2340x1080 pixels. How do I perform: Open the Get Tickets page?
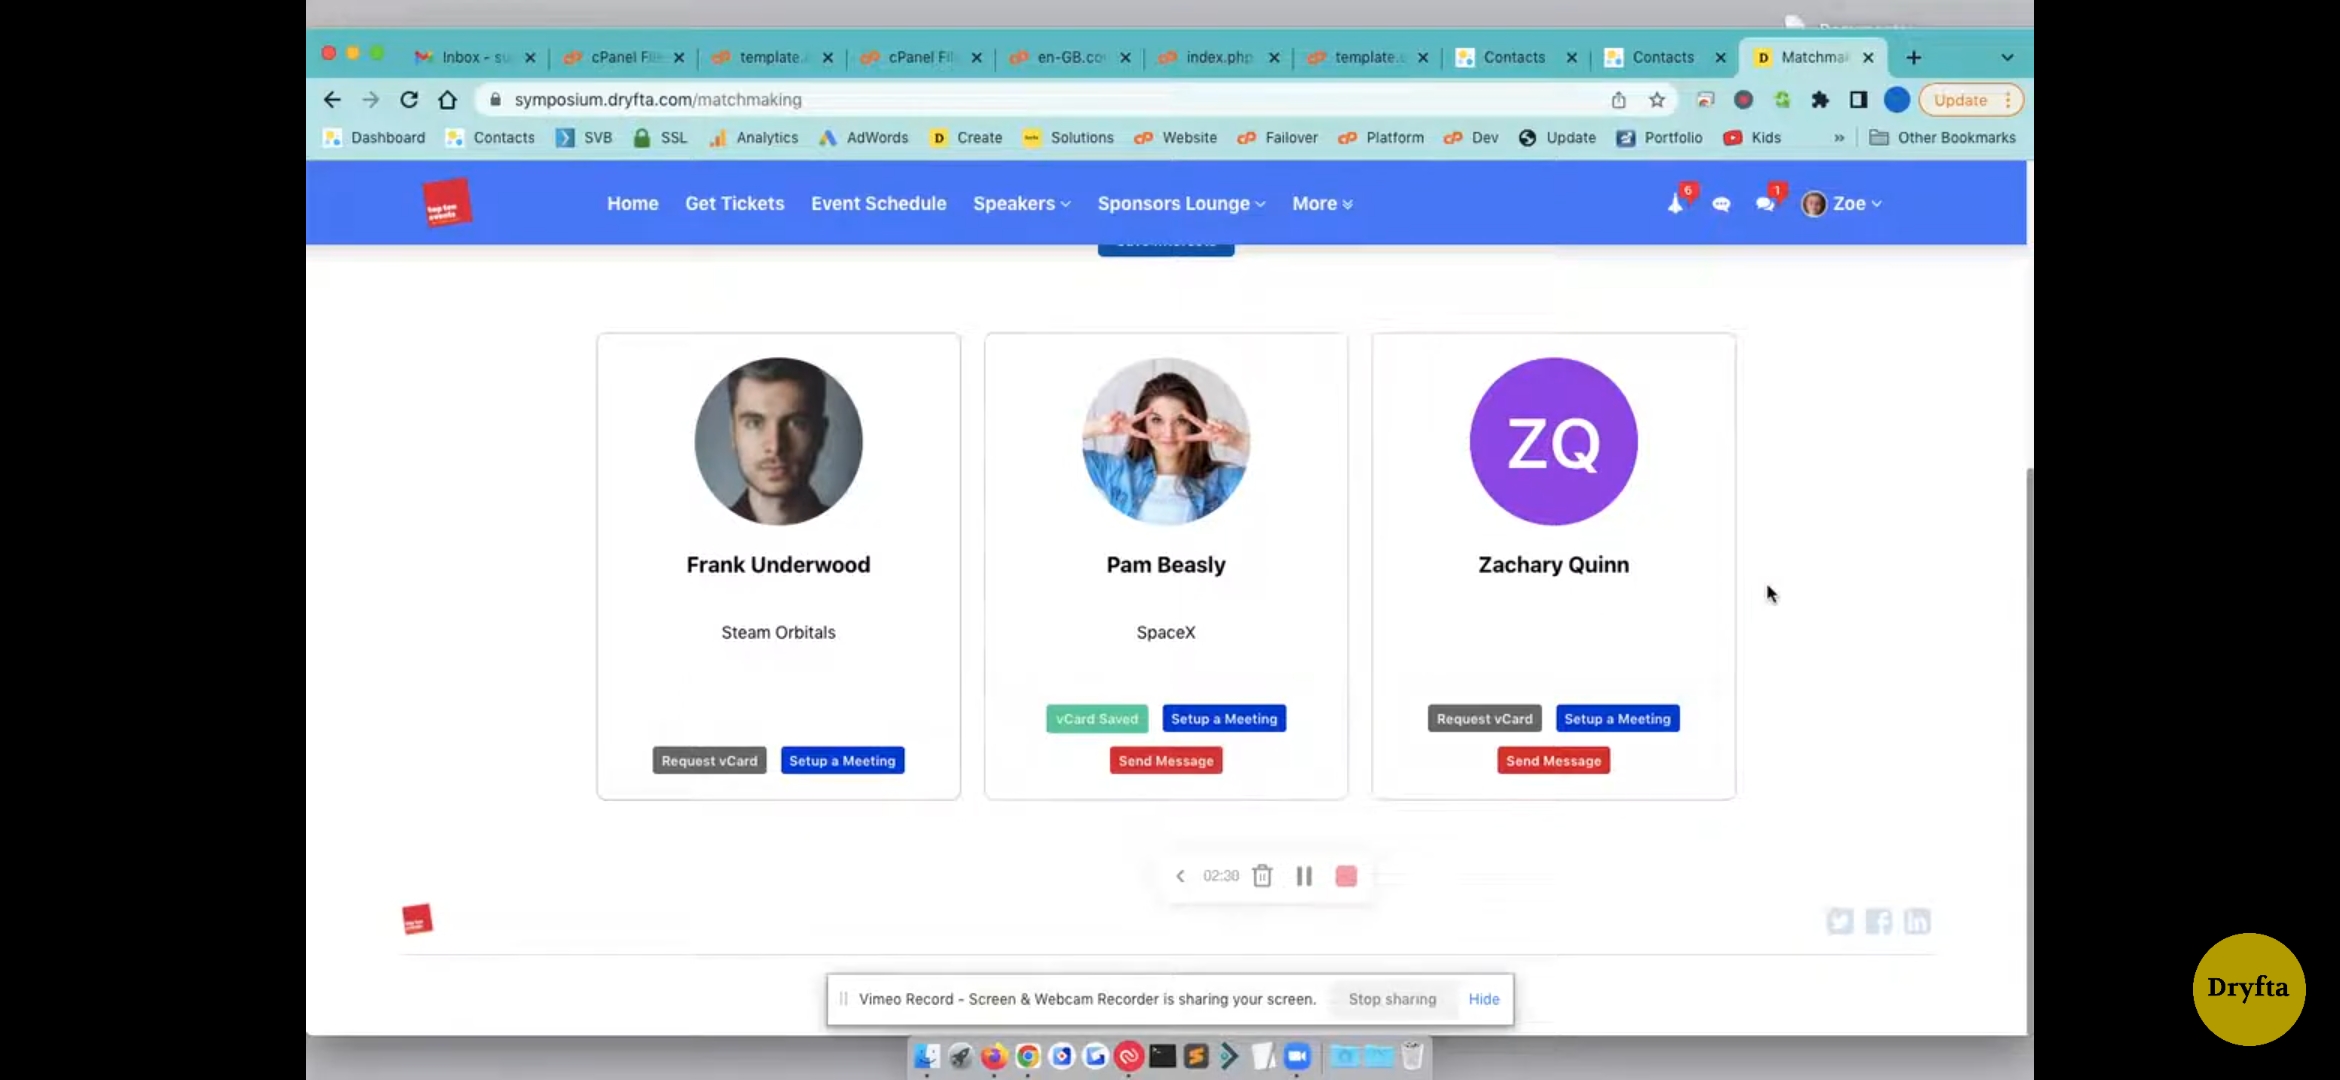click(734, 203)
